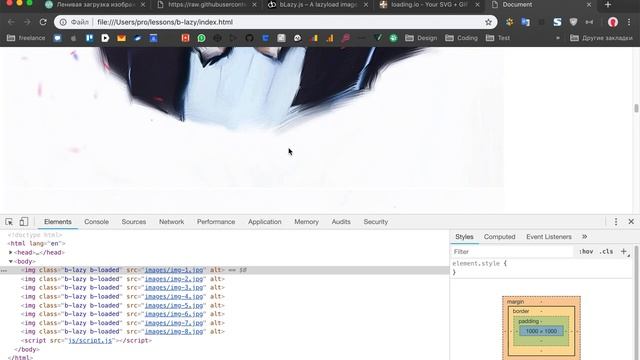Open the Apple logo bookmark
640x360 pixels.
coord(73,38)
